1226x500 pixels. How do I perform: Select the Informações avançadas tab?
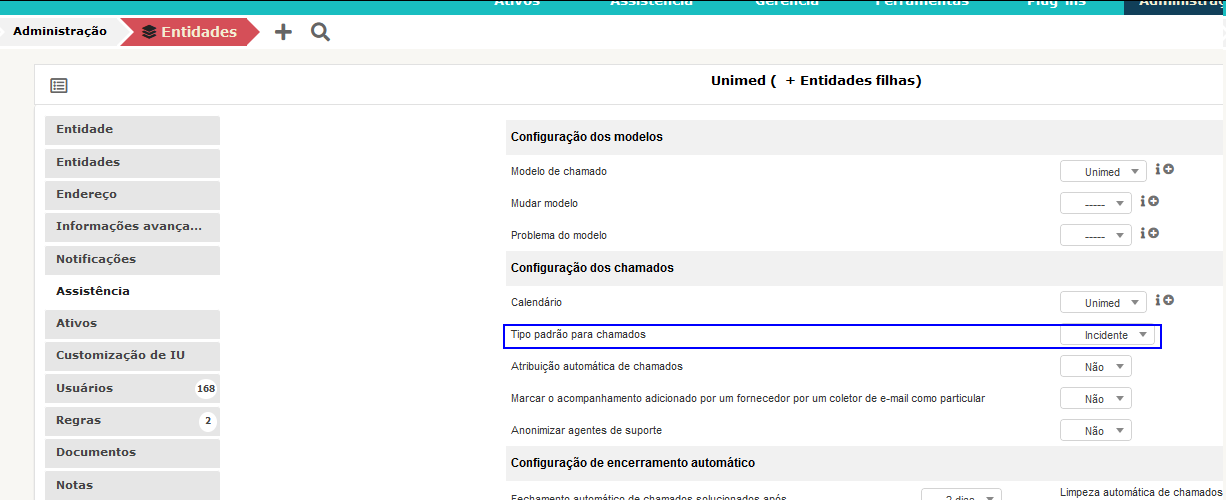tap(132, 227)
